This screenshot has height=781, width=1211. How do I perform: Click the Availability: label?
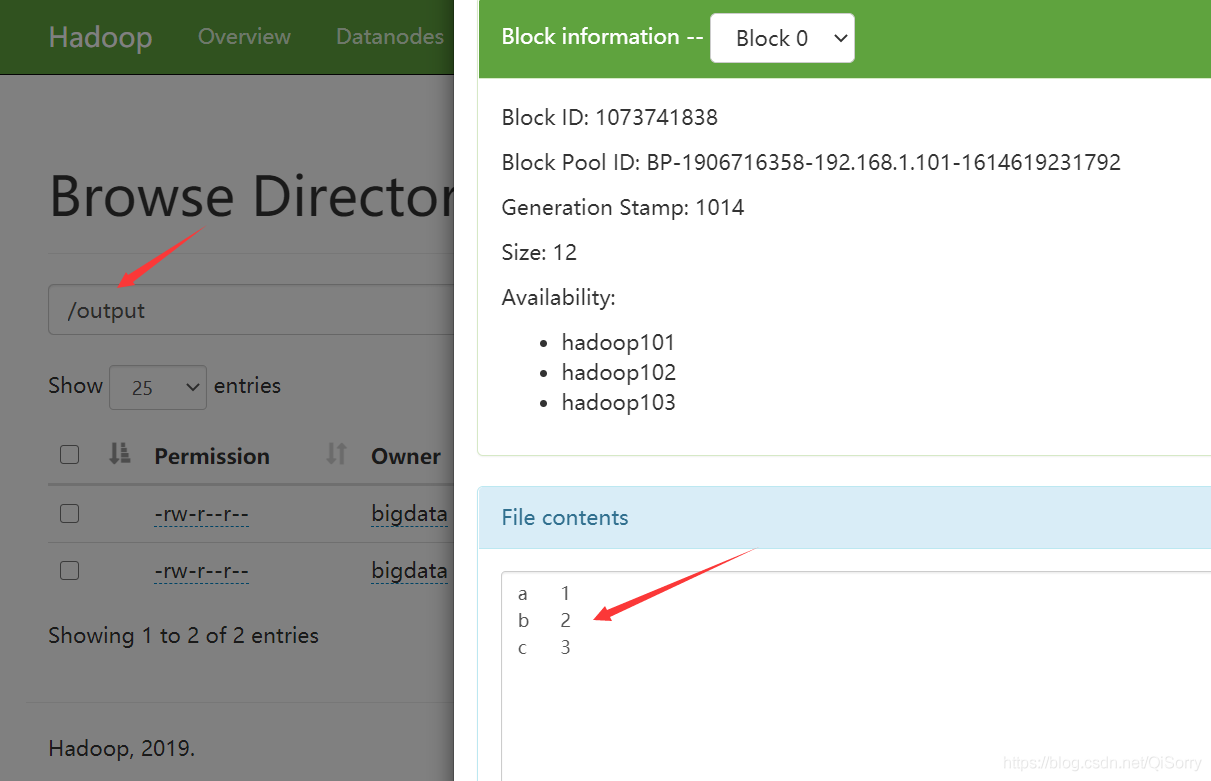[x=559, y=298]
